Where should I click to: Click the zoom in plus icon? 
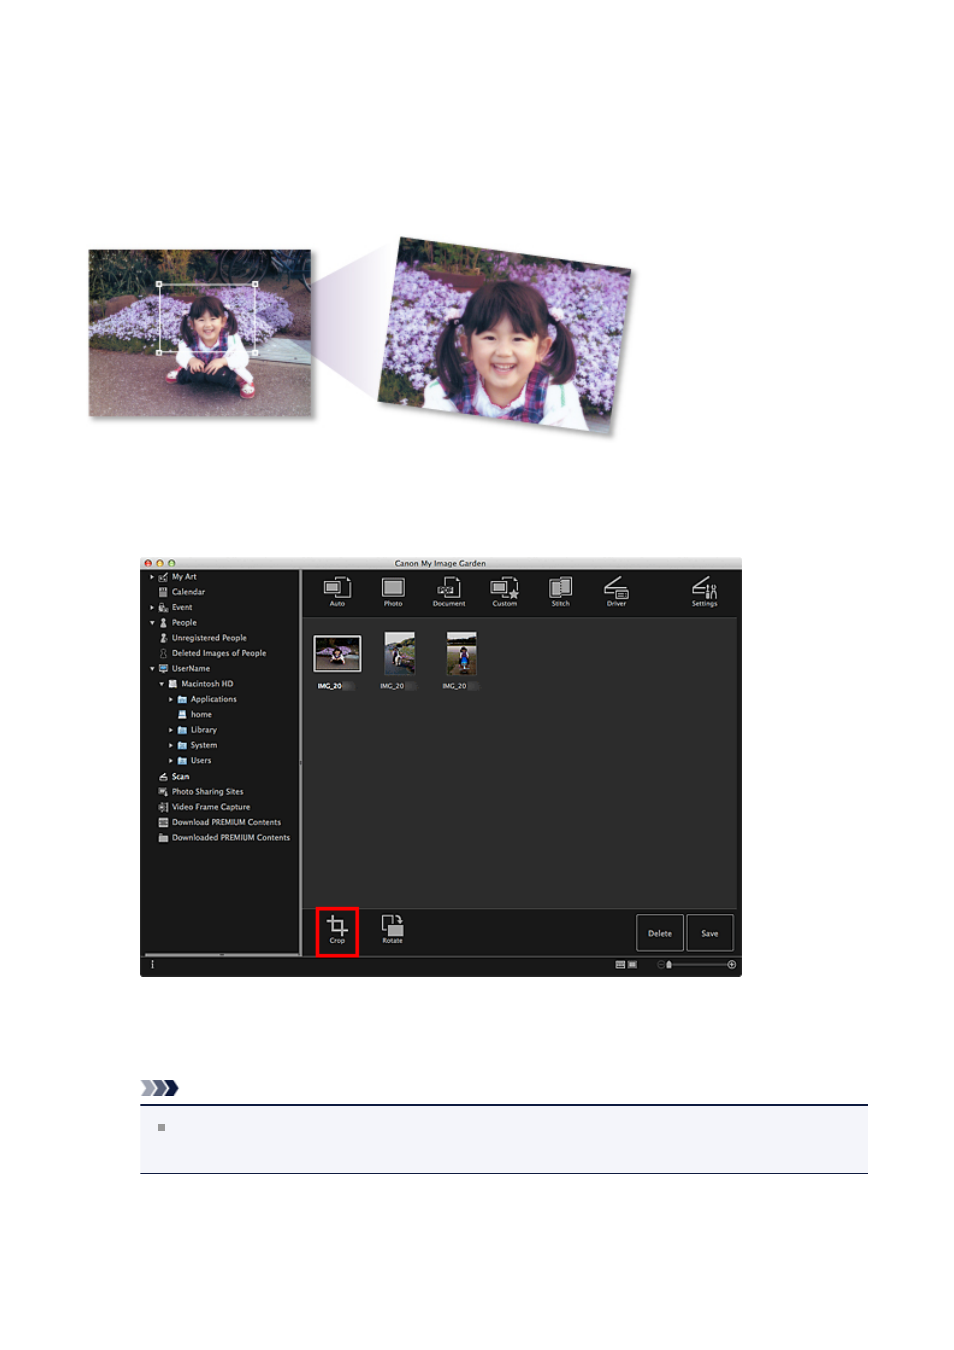click(x=732, y=965)
